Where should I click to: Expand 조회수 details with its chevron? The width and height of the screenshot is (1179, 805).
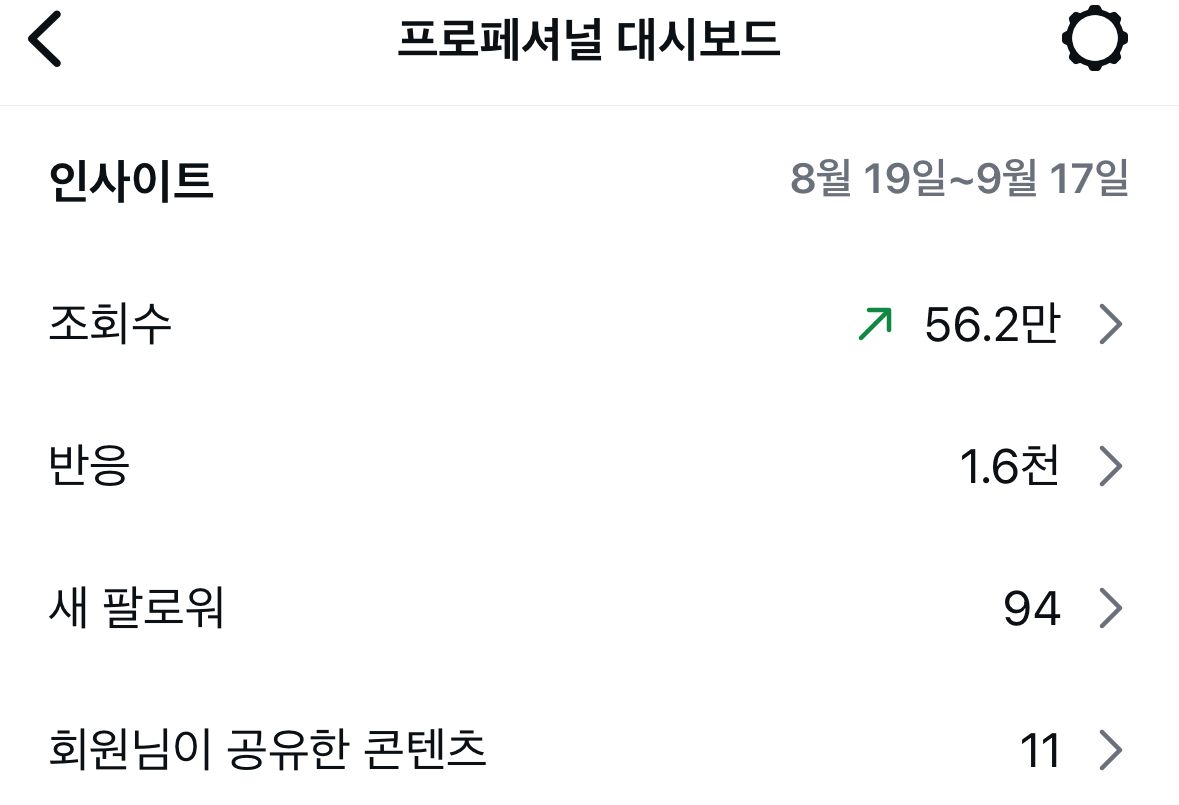tap(1111, 325)
